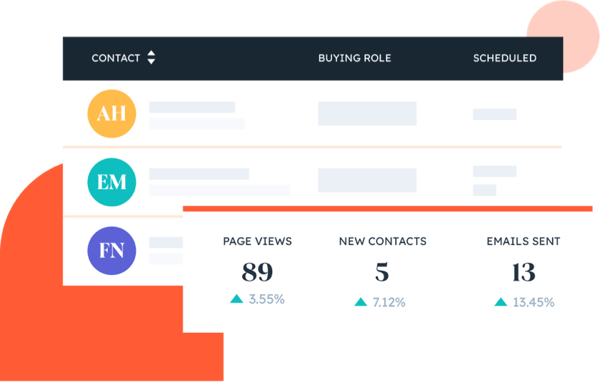600x382 pixels.
Task: Click the 7.12% new contacts change
Action: tap(389, 302)
